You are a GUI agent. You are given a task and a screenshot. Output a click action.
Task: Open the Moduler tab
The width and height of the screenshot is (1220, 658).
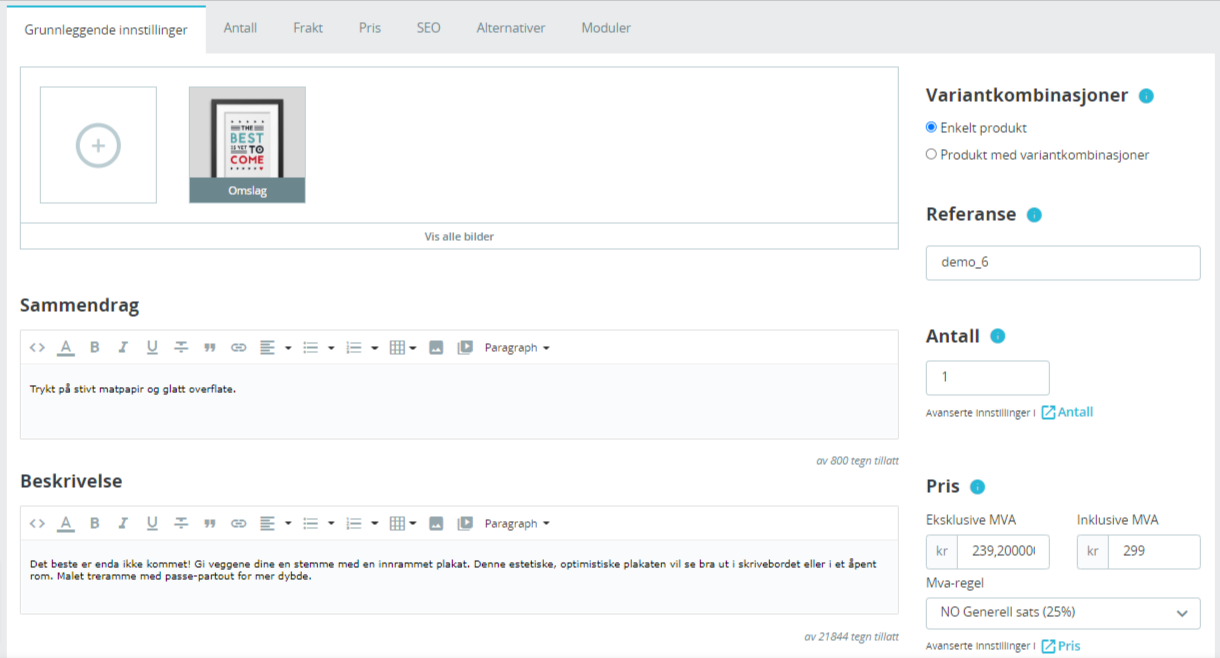pyautogui.click(x=606, y=28)
